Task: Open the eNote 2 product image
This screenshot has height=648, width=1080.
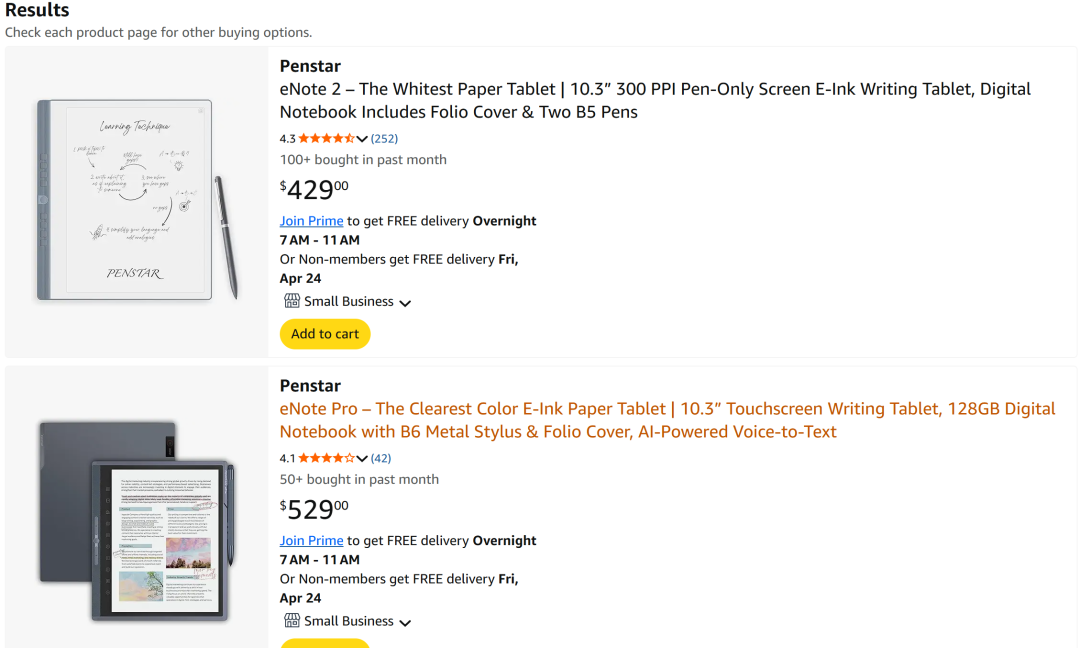Action: point(137,200)
